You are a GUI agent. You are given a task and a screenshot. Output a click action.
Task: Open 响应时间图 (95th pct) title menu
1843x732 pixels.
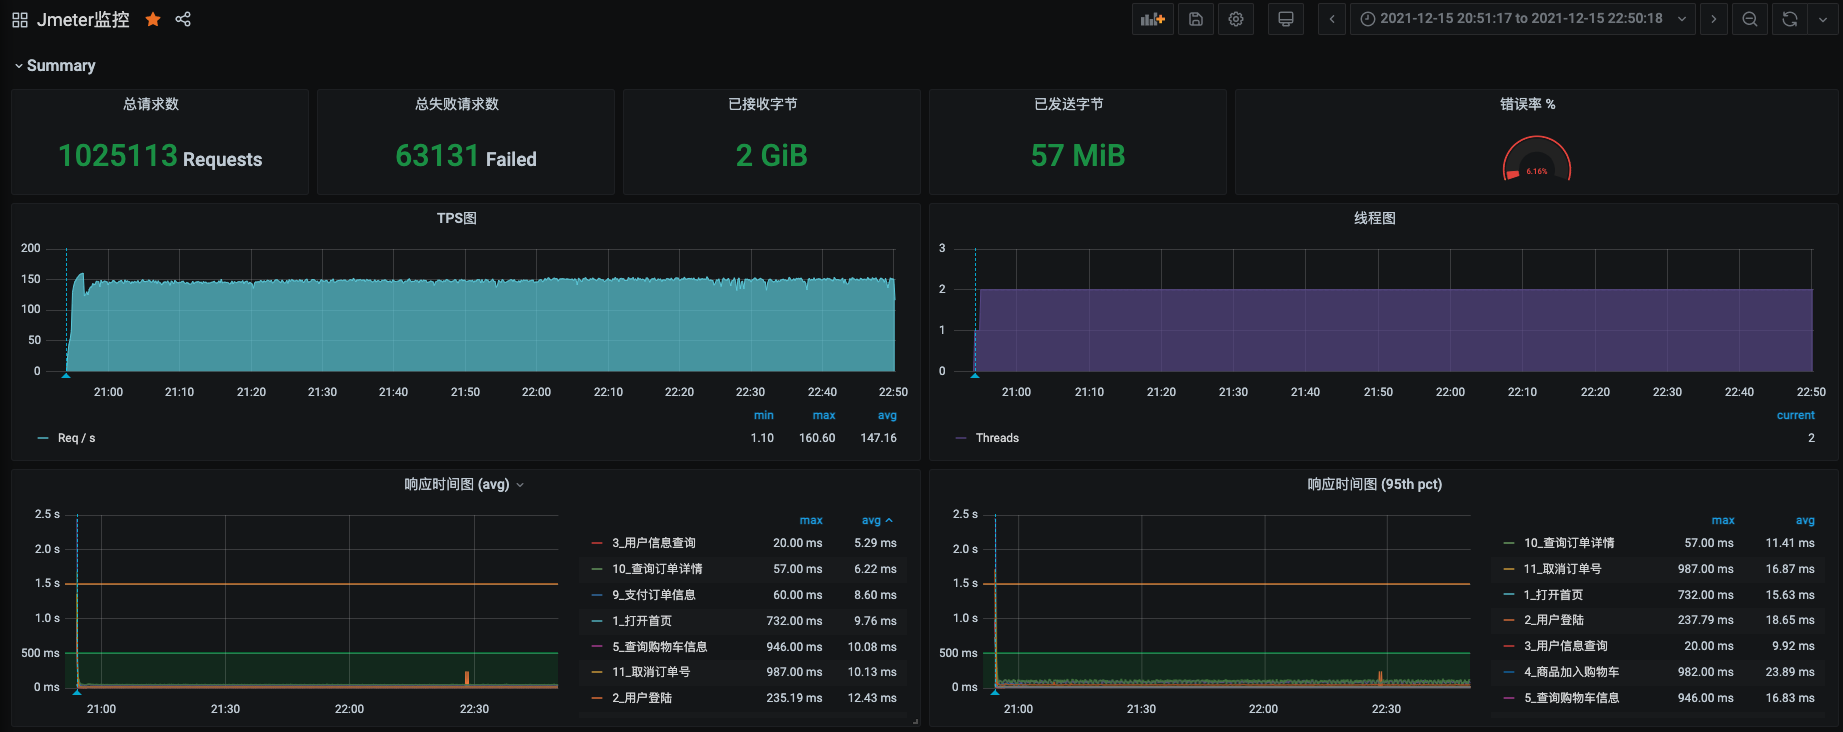1375,484
